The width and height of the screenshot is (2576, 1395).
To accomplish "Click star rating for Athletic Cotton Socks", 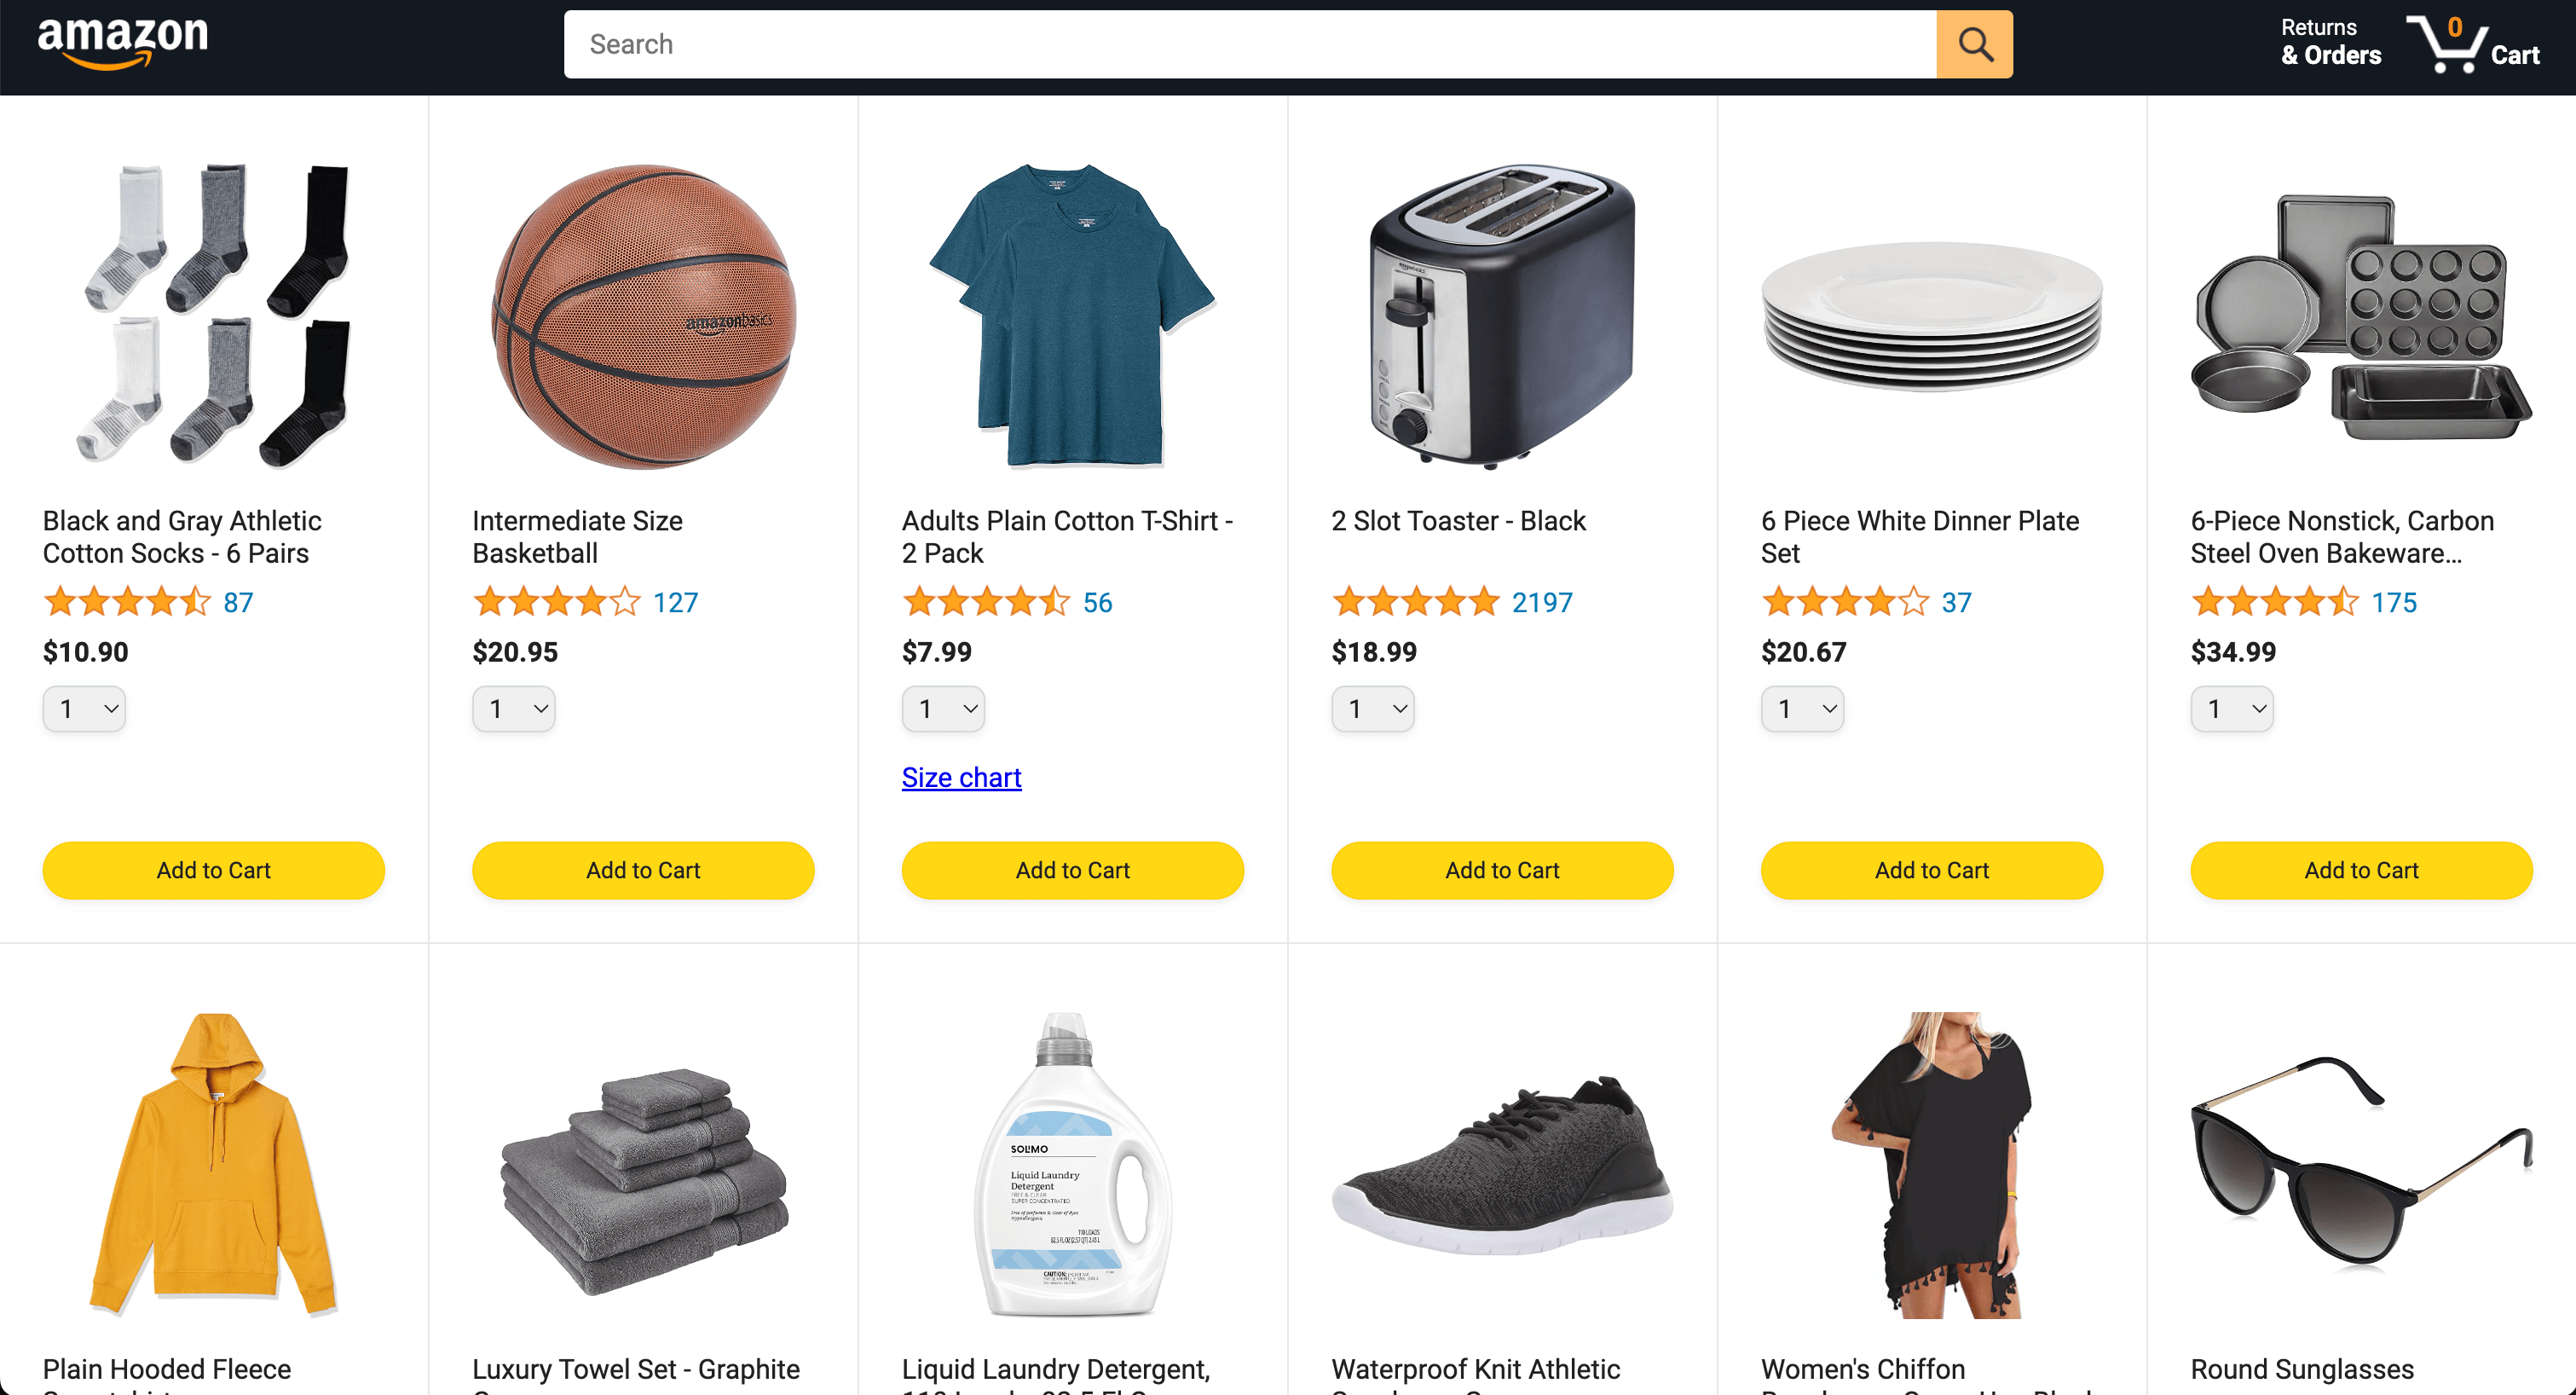I will (127, 602).
